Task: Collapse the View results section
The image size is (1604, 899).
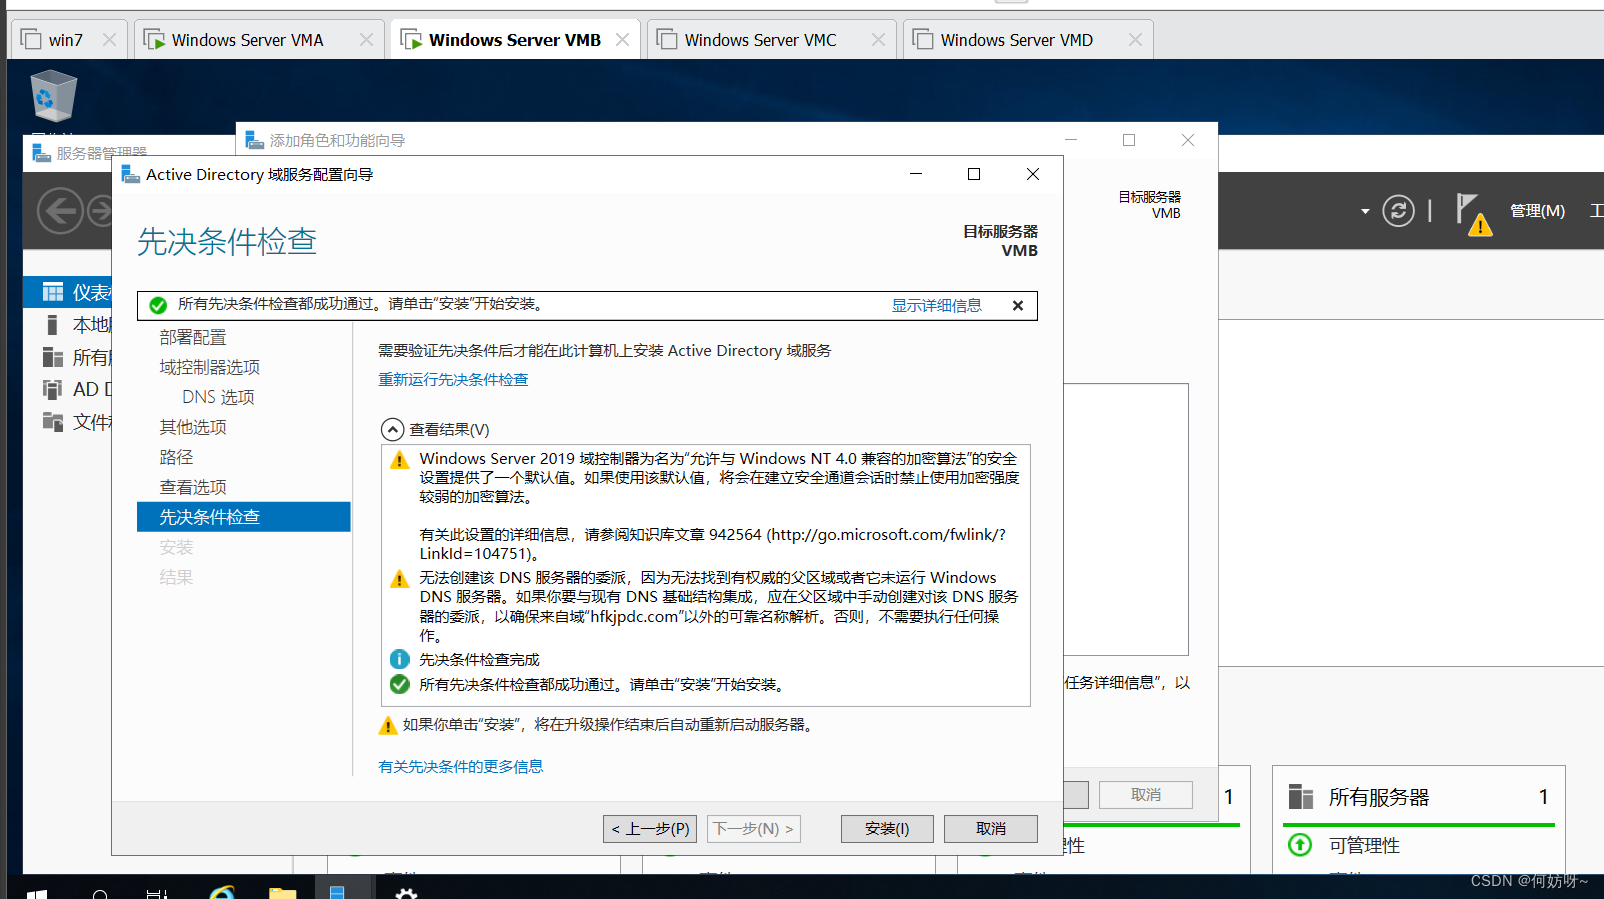Action: (x=393, y=430)
